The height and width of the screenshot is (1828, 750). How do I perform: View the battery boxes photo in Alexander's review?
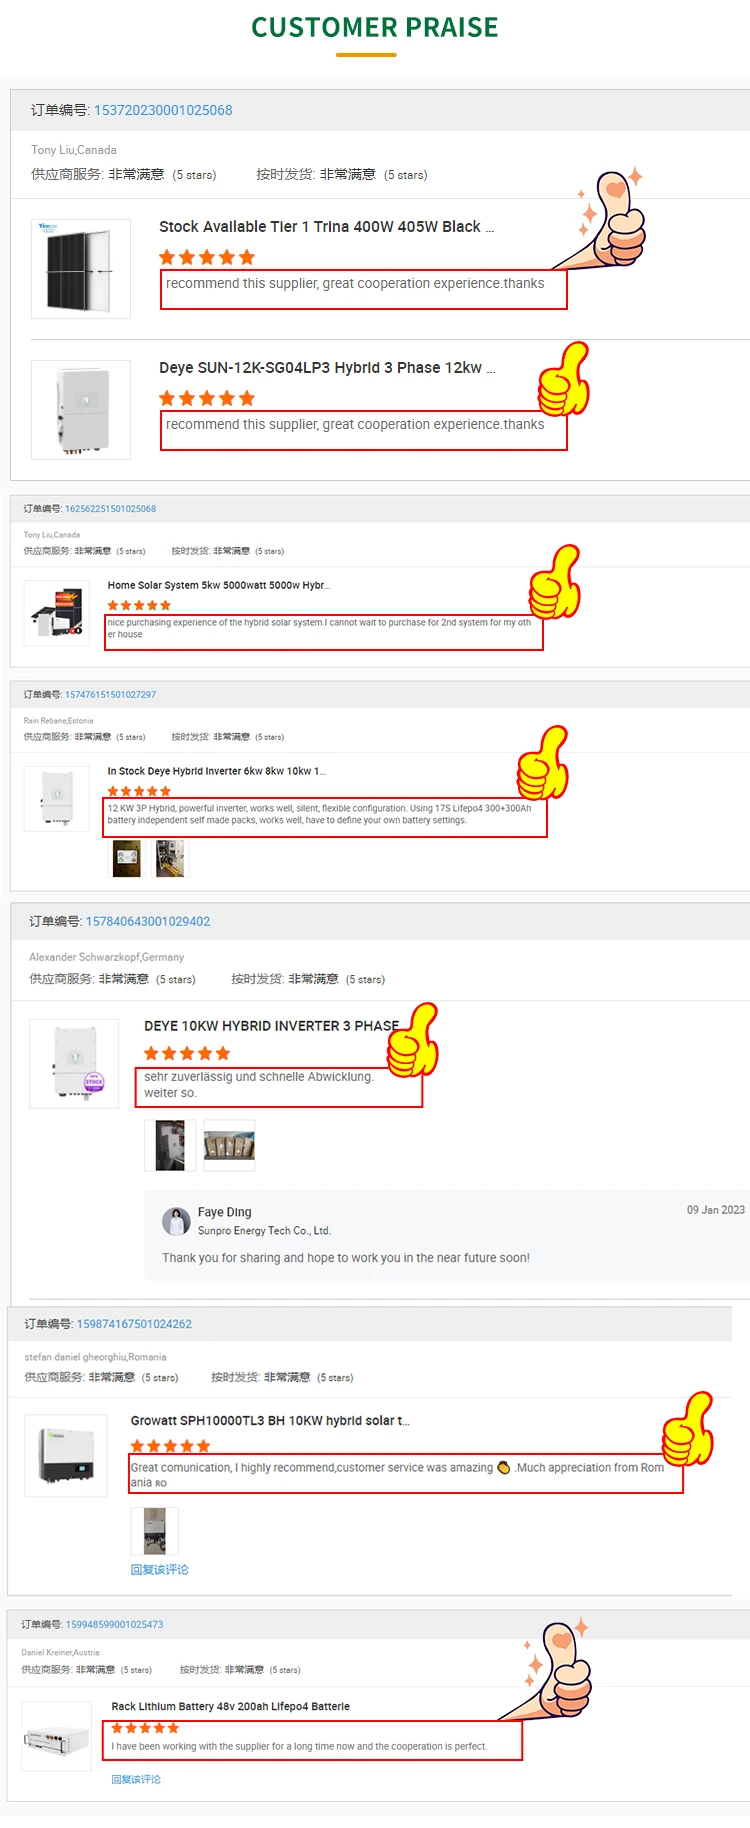coord(229,1145)
